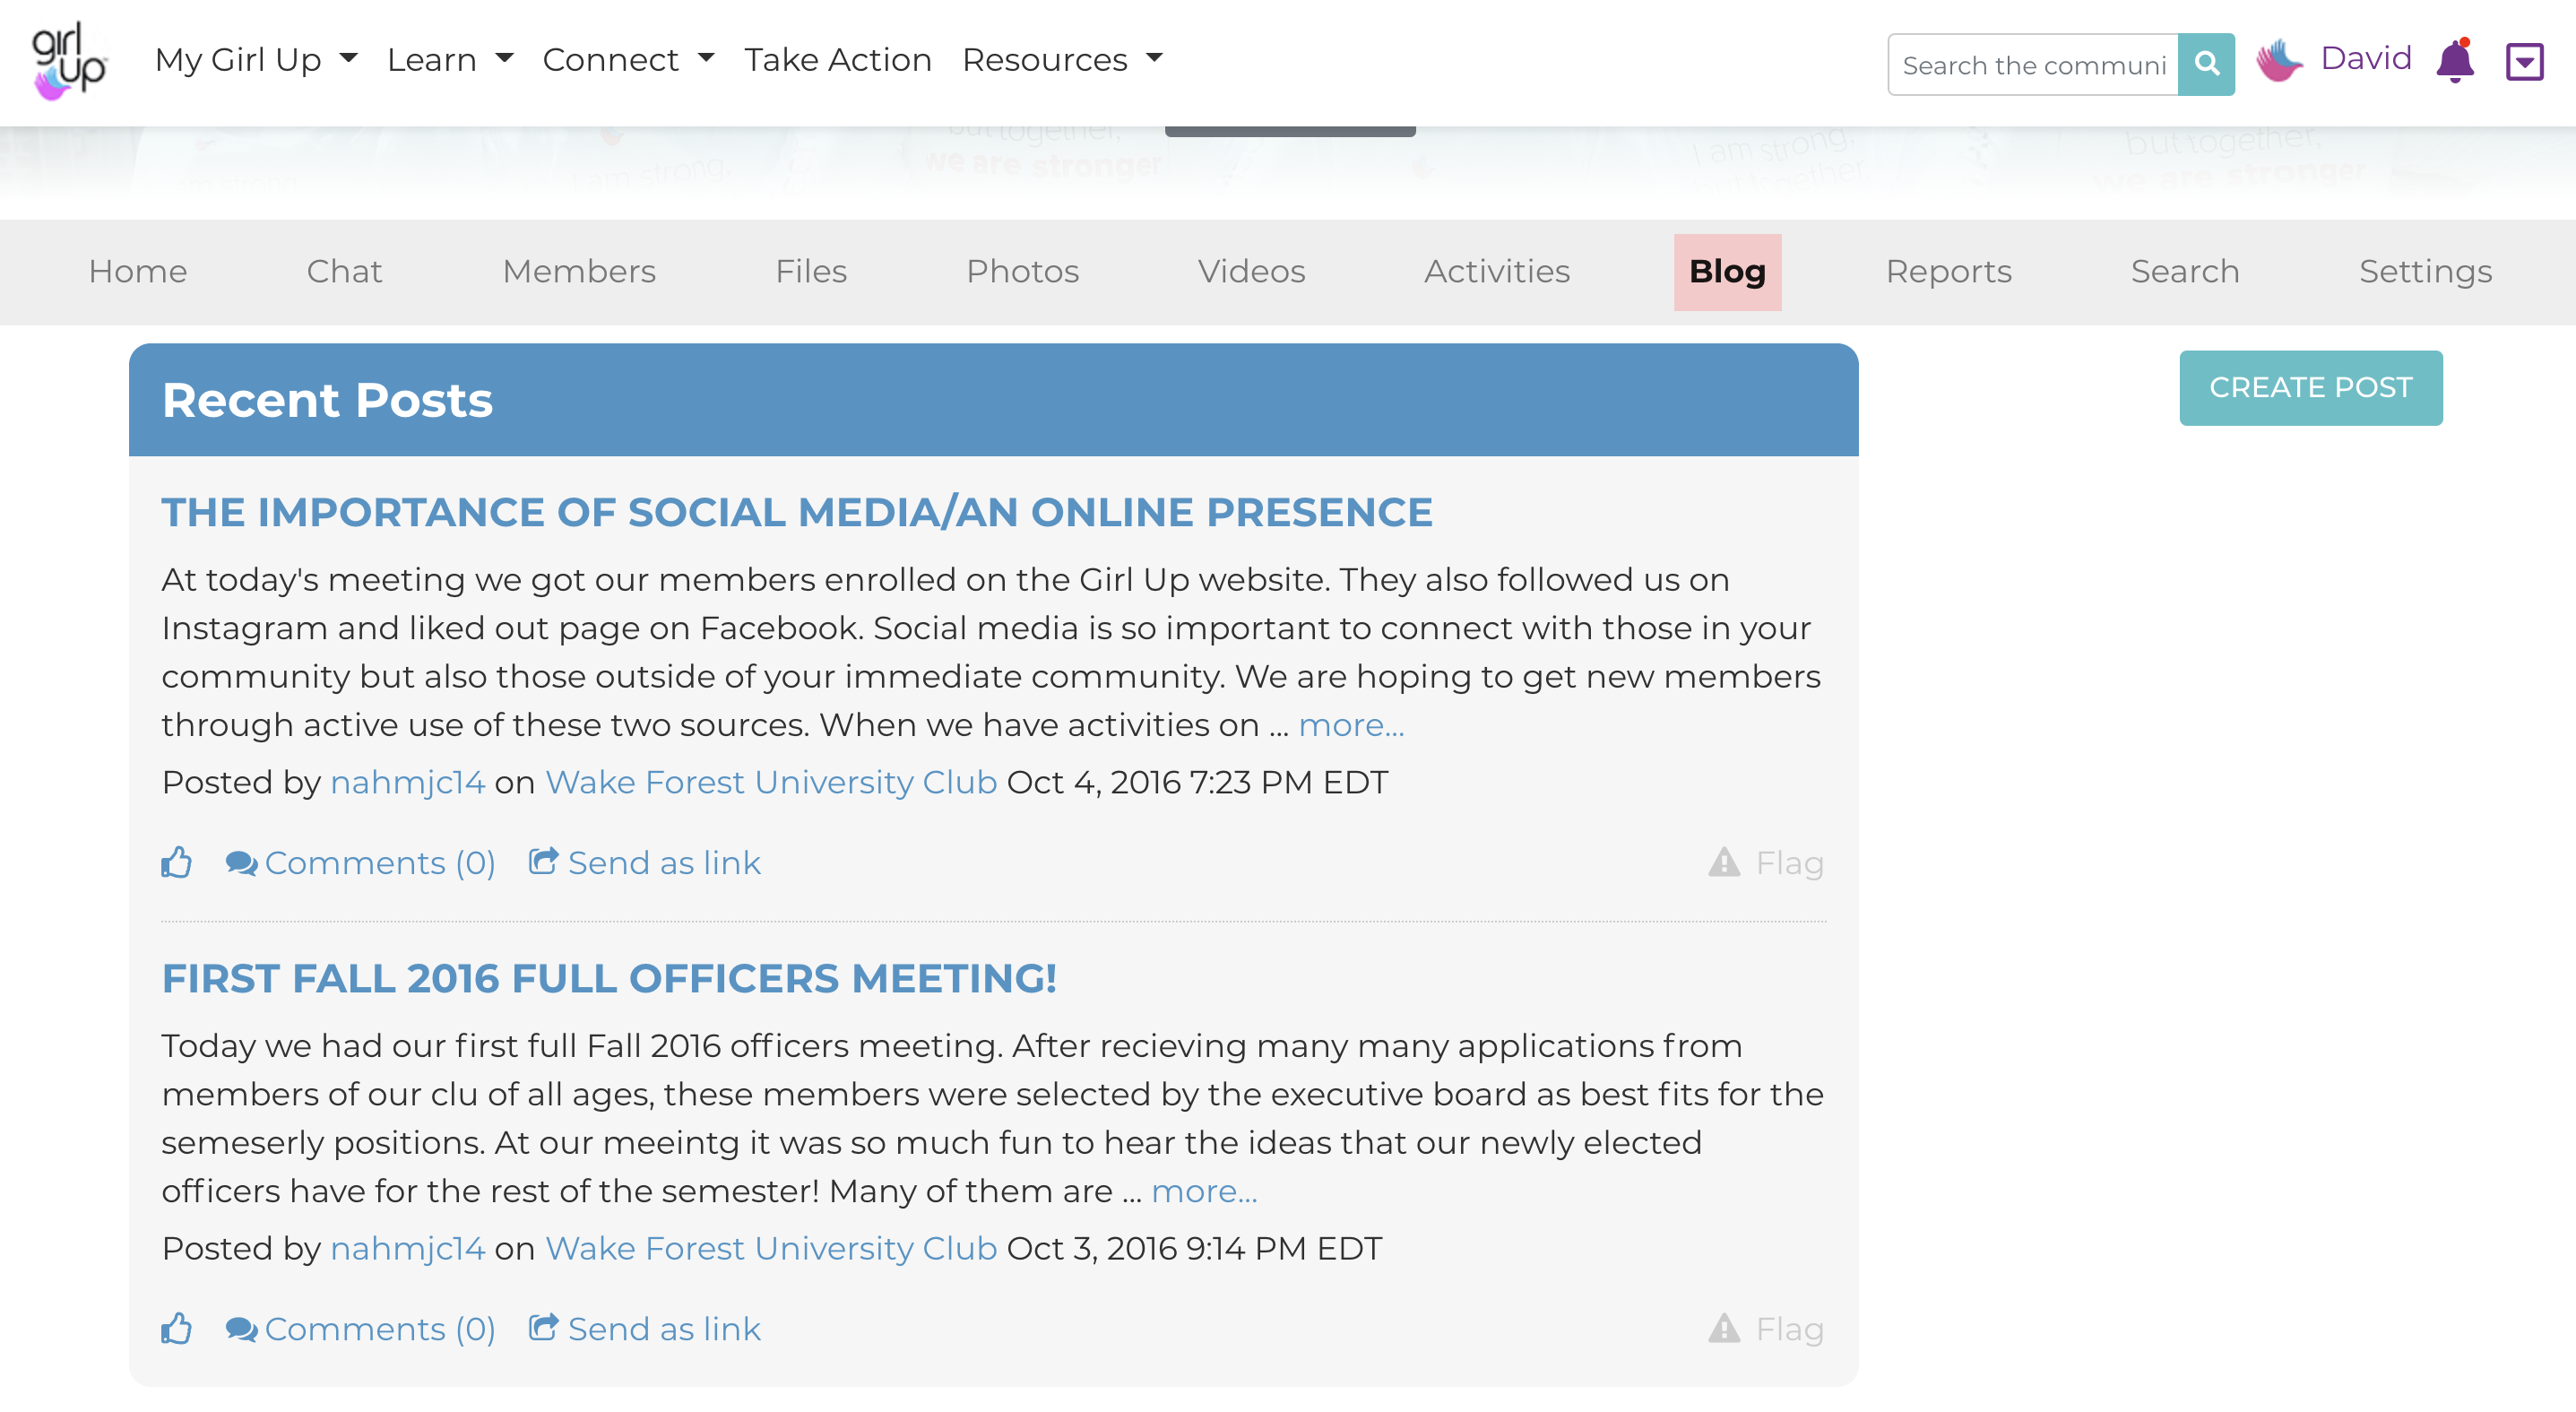Click the Oct 4, 2016 7:23 PM EDT timestamp
This screenshot has width=2576, height=1412.
[1197, 782]
